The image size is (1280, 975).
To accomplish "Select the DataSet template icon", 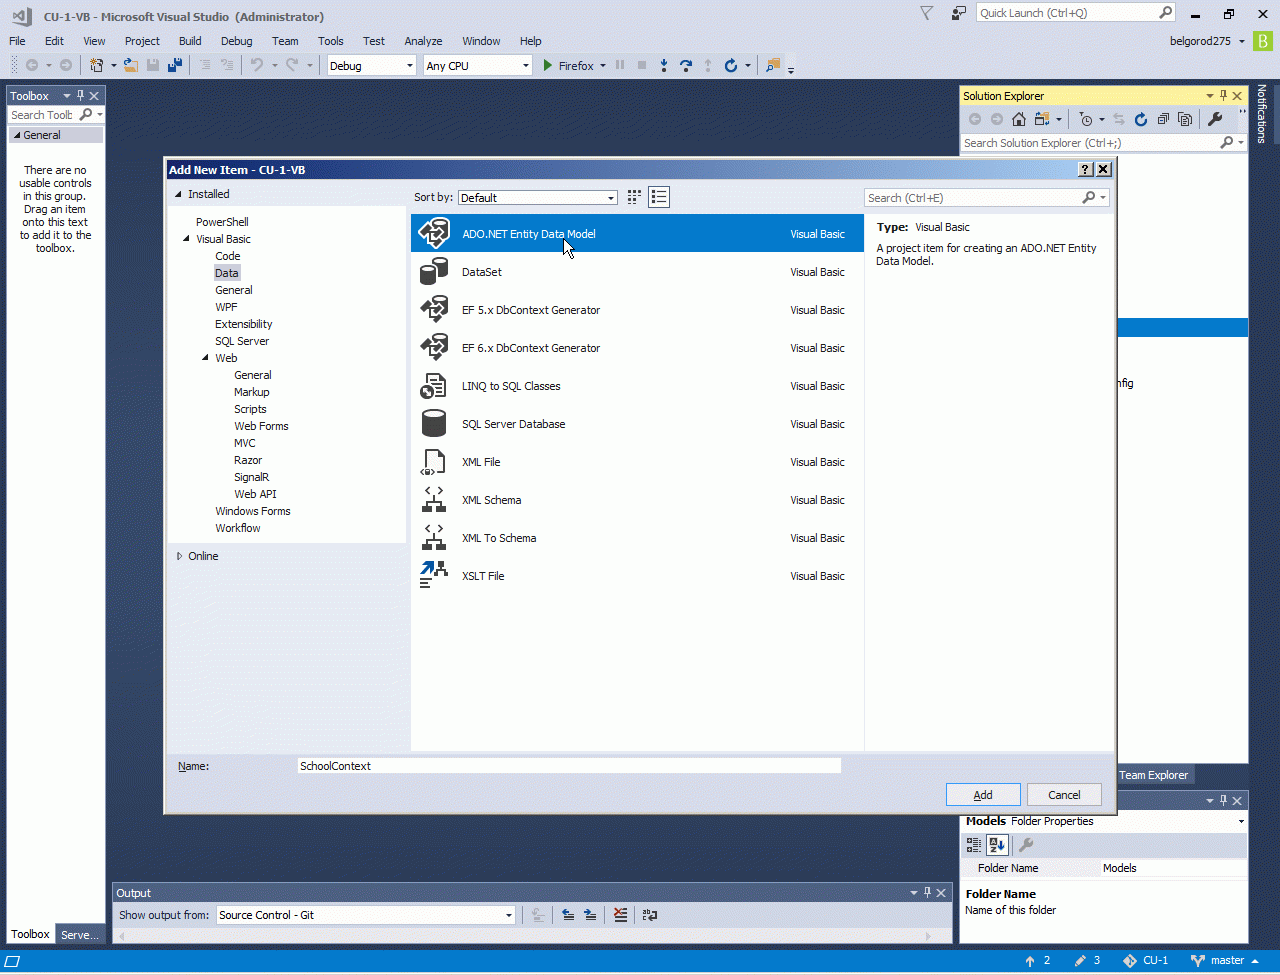I will click(x=434, y=272).
